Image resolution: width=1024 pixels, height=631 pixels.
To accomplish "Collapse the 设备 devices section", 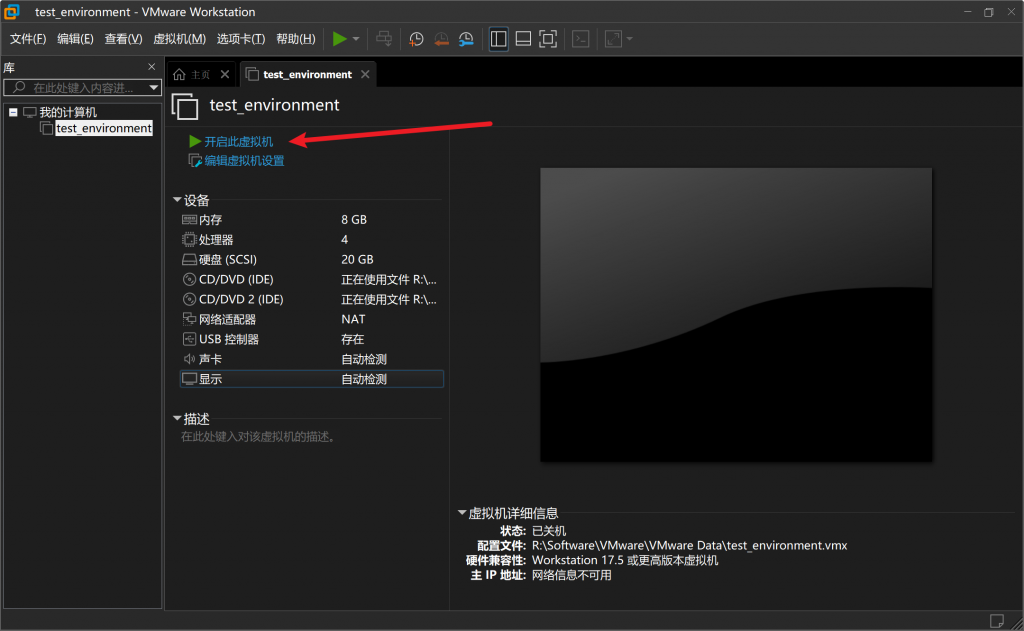I will click(x=177, y=200).
